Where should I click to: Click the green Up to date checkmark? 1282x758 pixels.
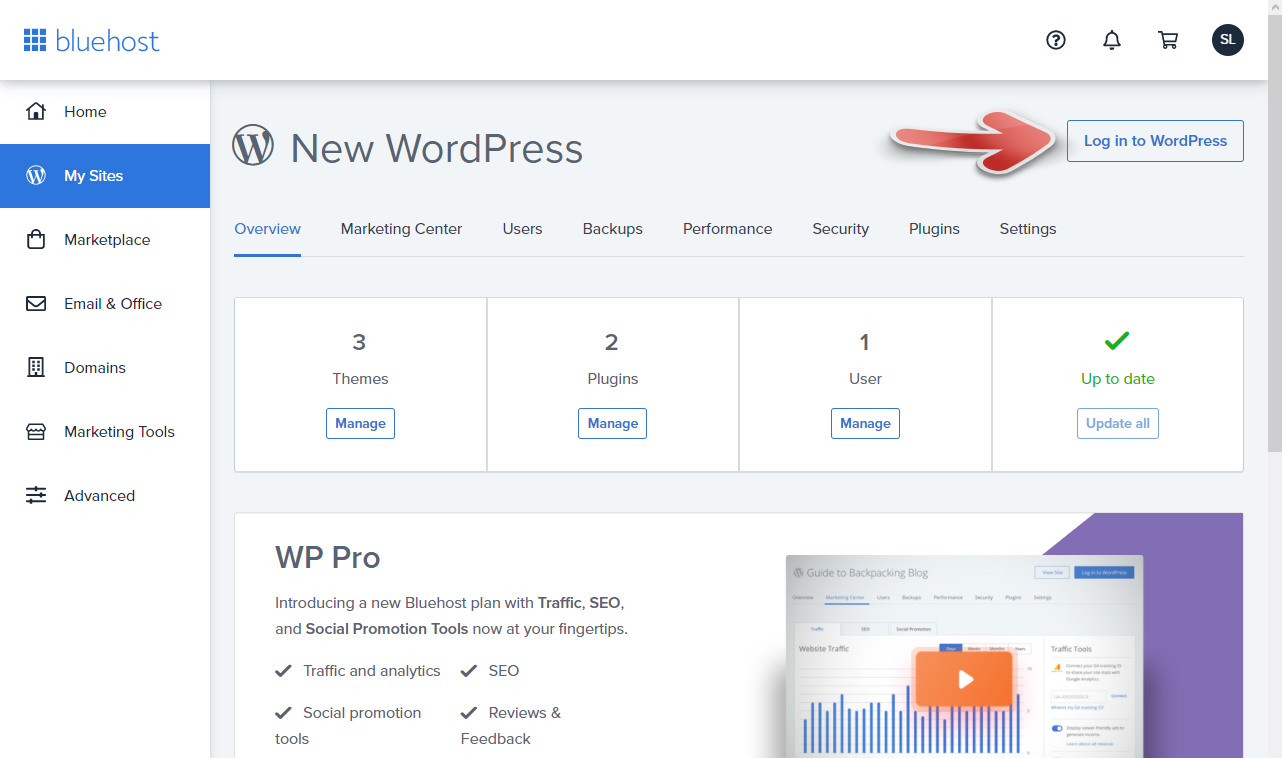(1117, 341)
